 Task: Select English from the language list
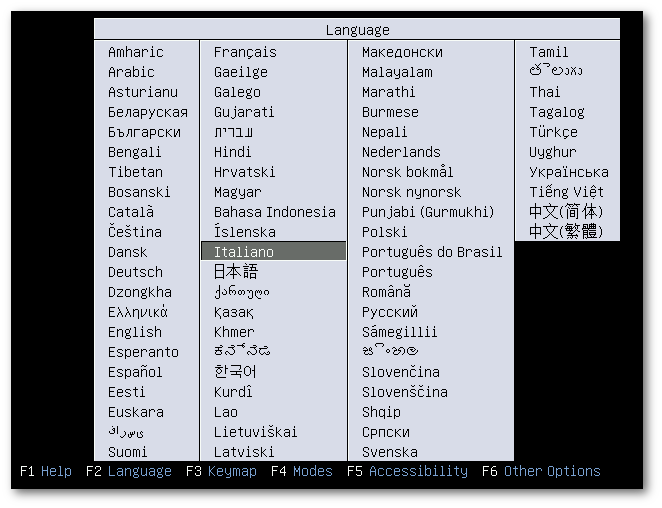135,332
